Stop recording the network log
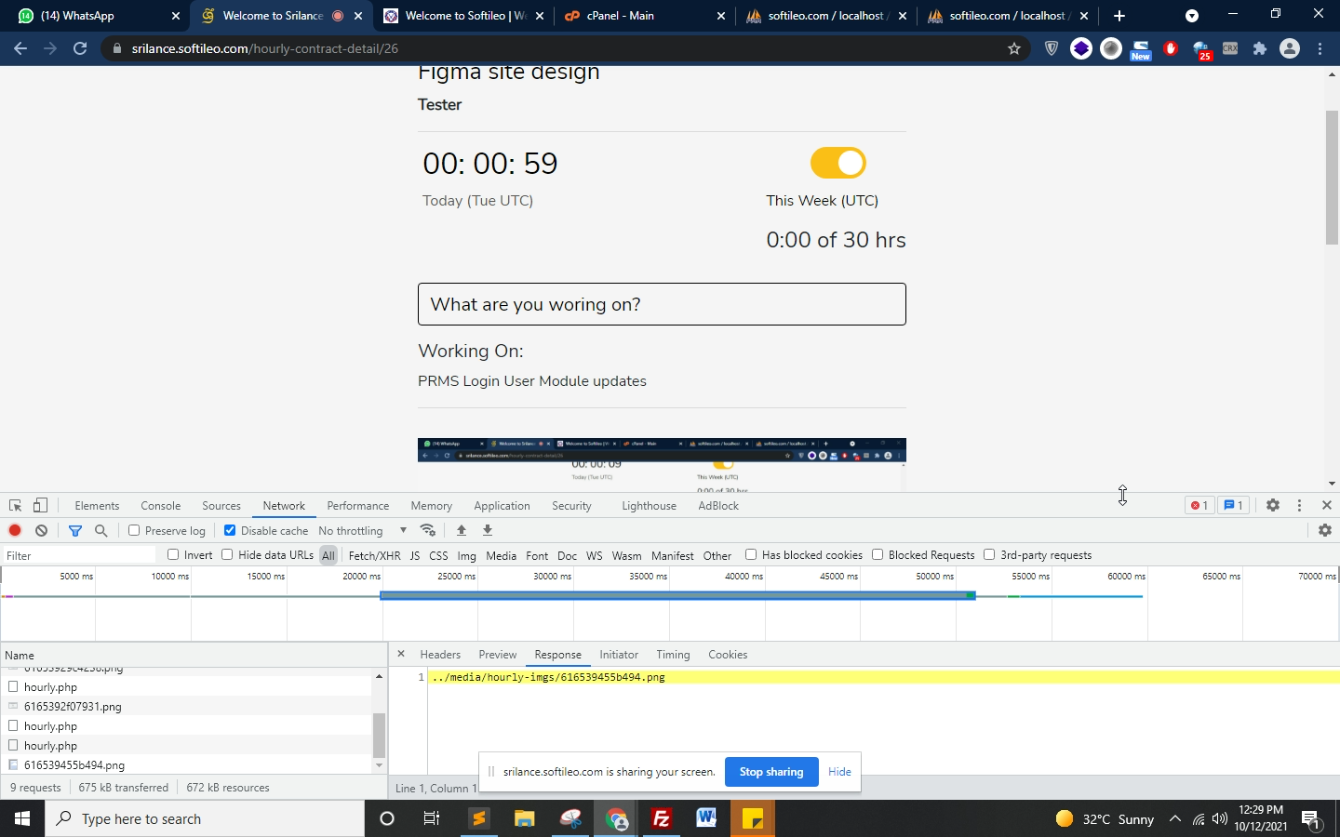The image size is (1340, 837). pos(15,531)
